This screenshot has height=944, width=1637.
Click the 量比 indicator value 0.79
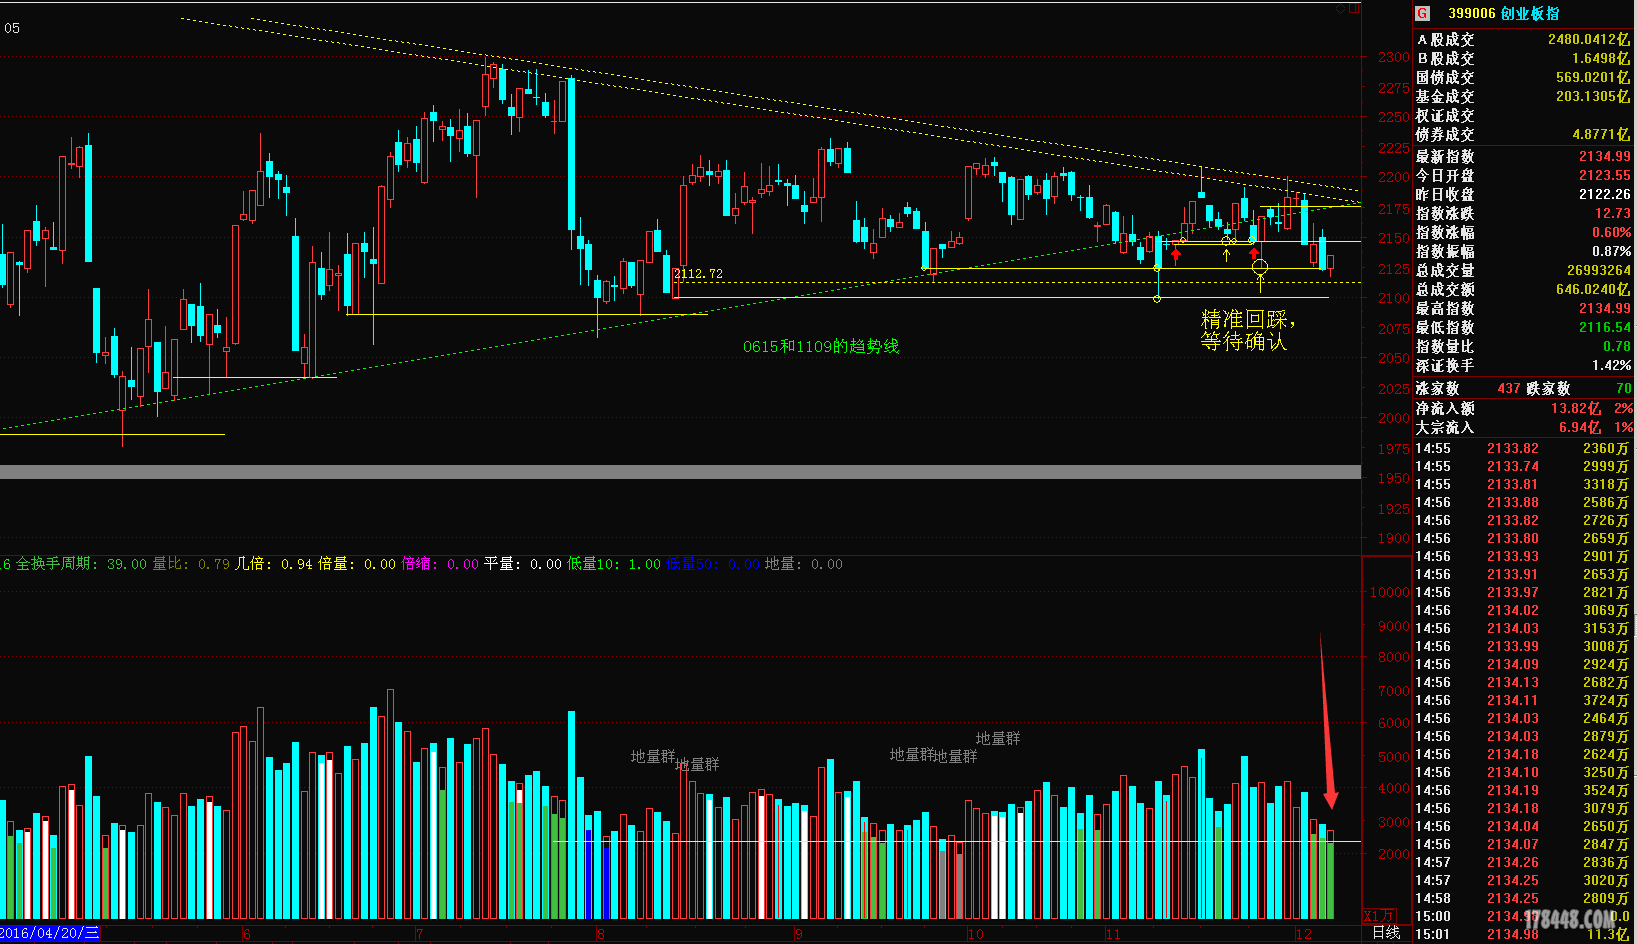[x=214, y=564]
